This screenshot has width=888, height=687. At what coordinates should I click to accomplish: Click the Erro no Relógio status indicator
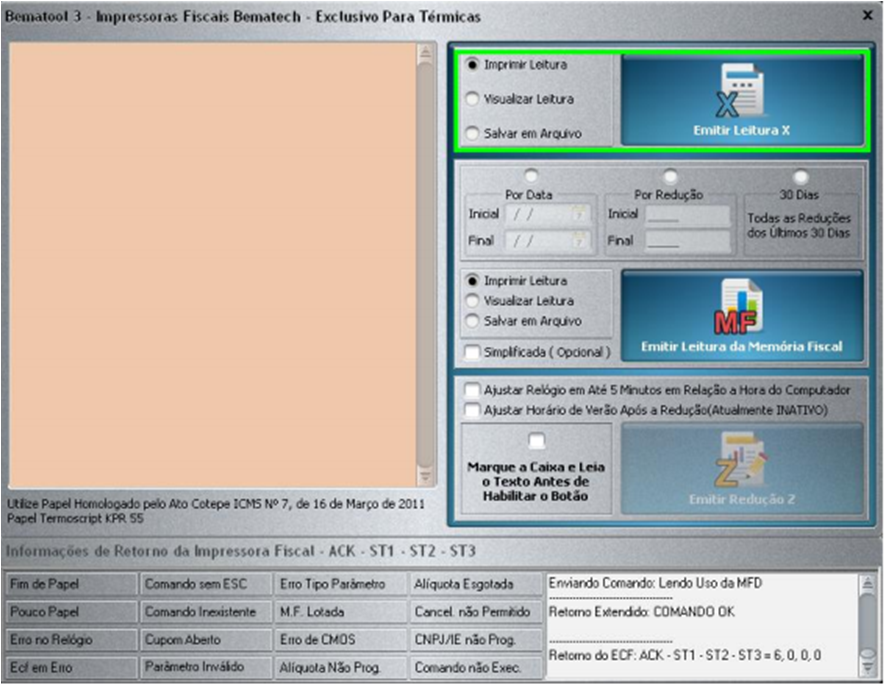click(71, 640)
